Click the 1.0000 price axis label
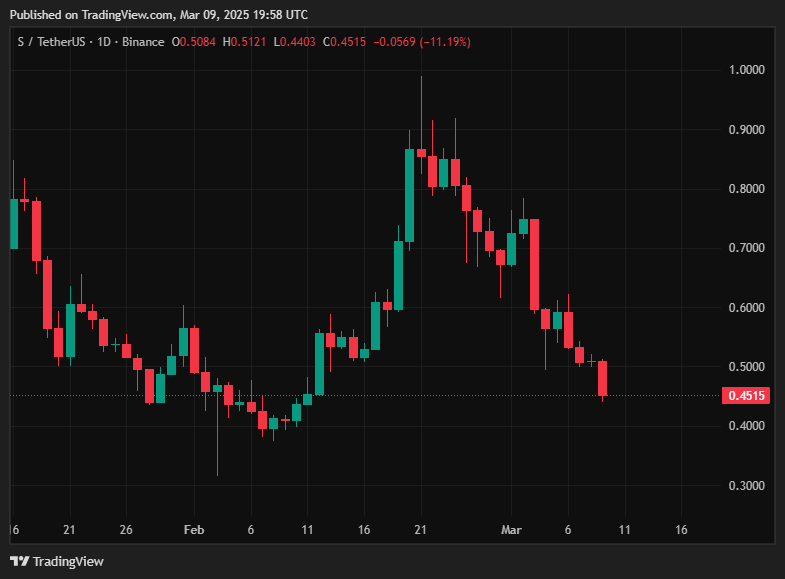 click(x=746, y=70)
